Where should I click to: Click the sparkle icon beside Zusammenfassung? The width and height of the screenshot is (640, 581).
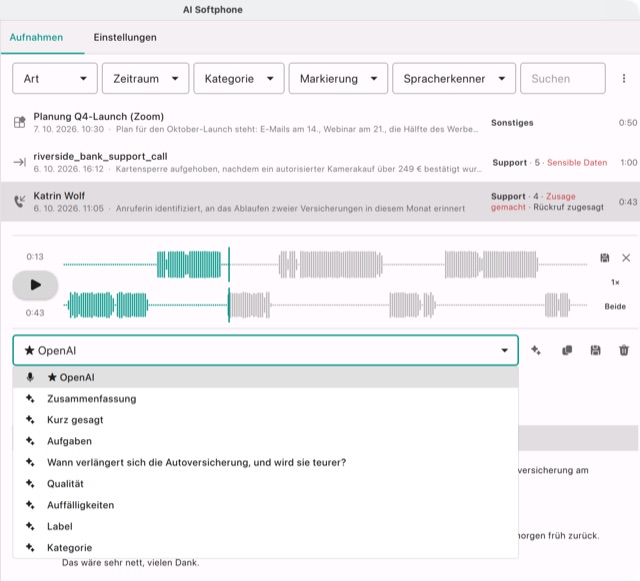[x=30, y=398]
